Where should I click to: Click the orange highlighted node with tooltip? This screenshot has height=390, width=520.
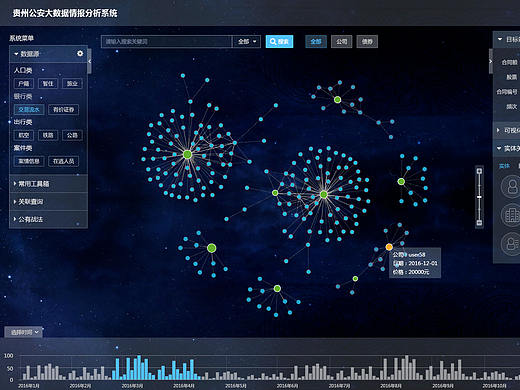click(389, 247)
